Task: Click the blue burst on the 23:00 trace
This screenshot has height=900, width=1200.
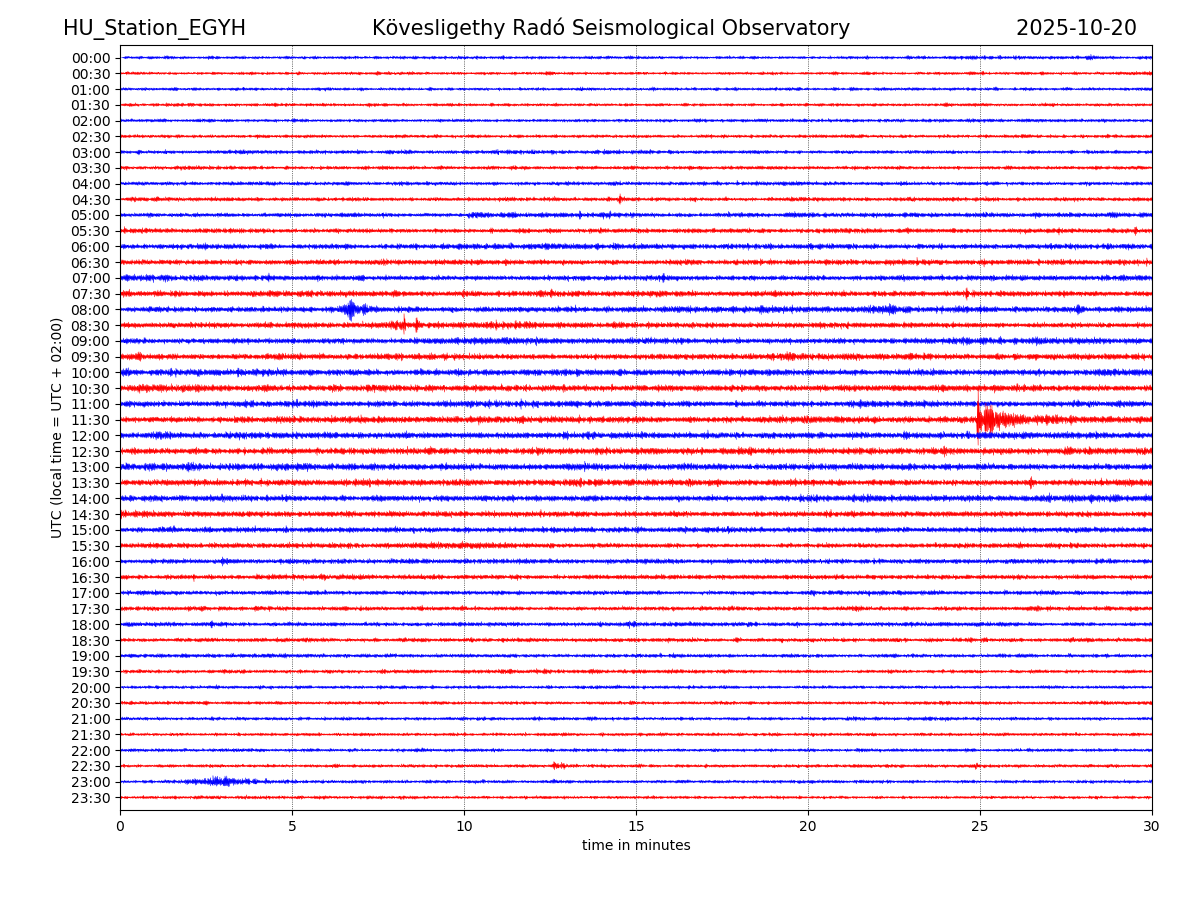Action: click(220, 781)
